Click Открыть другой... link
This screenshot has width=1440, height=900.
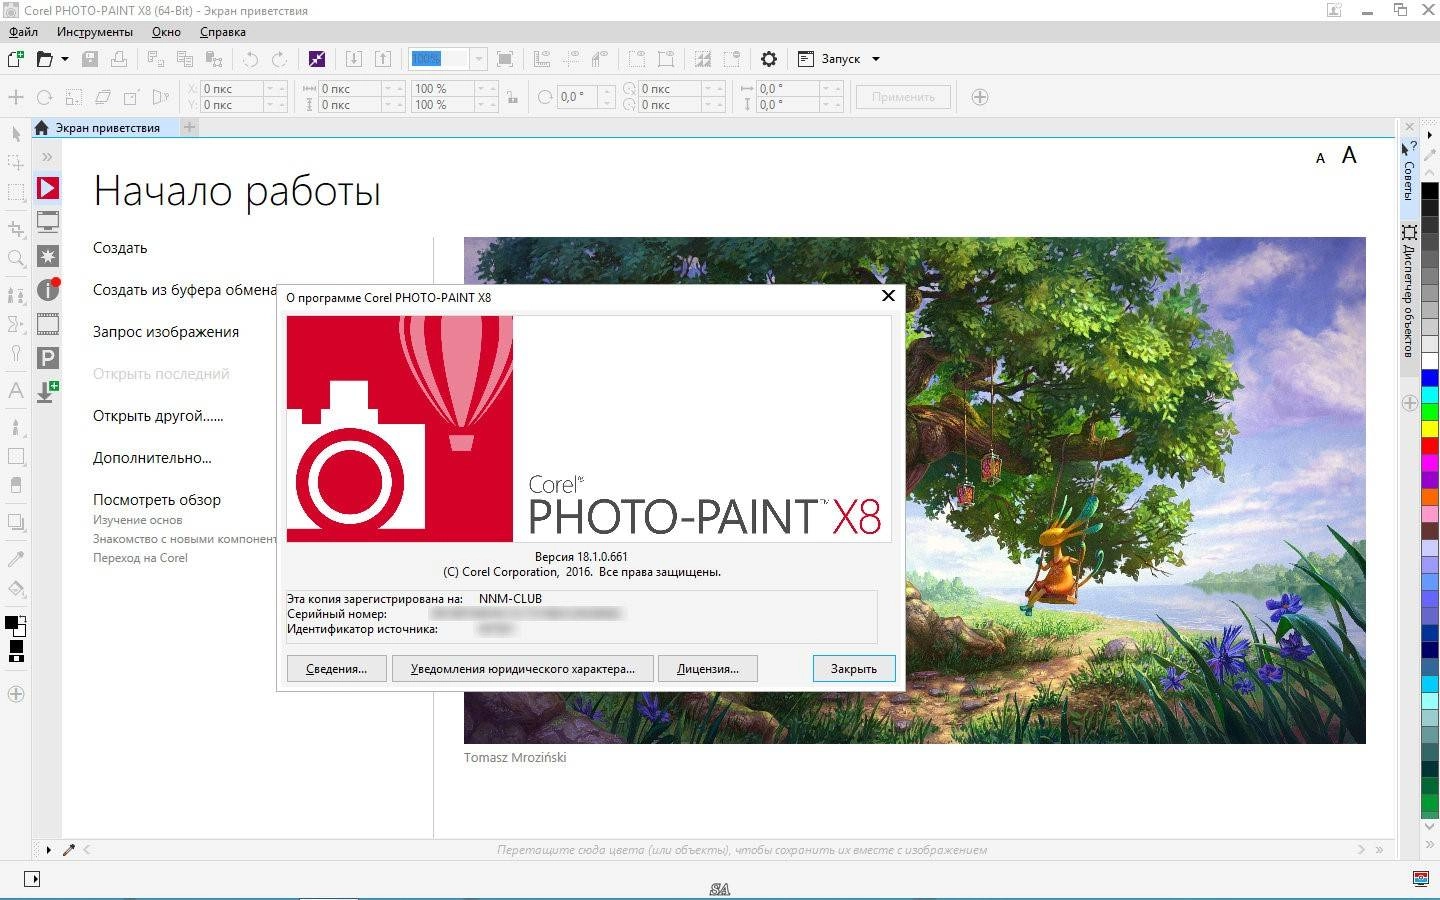158,416
